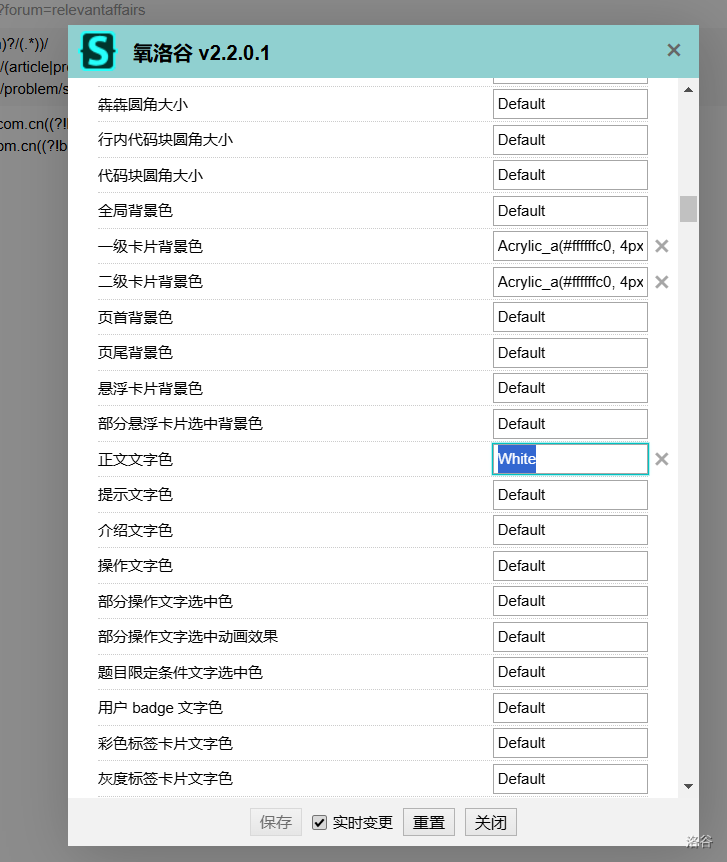Click the 氧洛谷 logo icon
Viewport: 727px width, 862px height.
[x=98, y=51]
